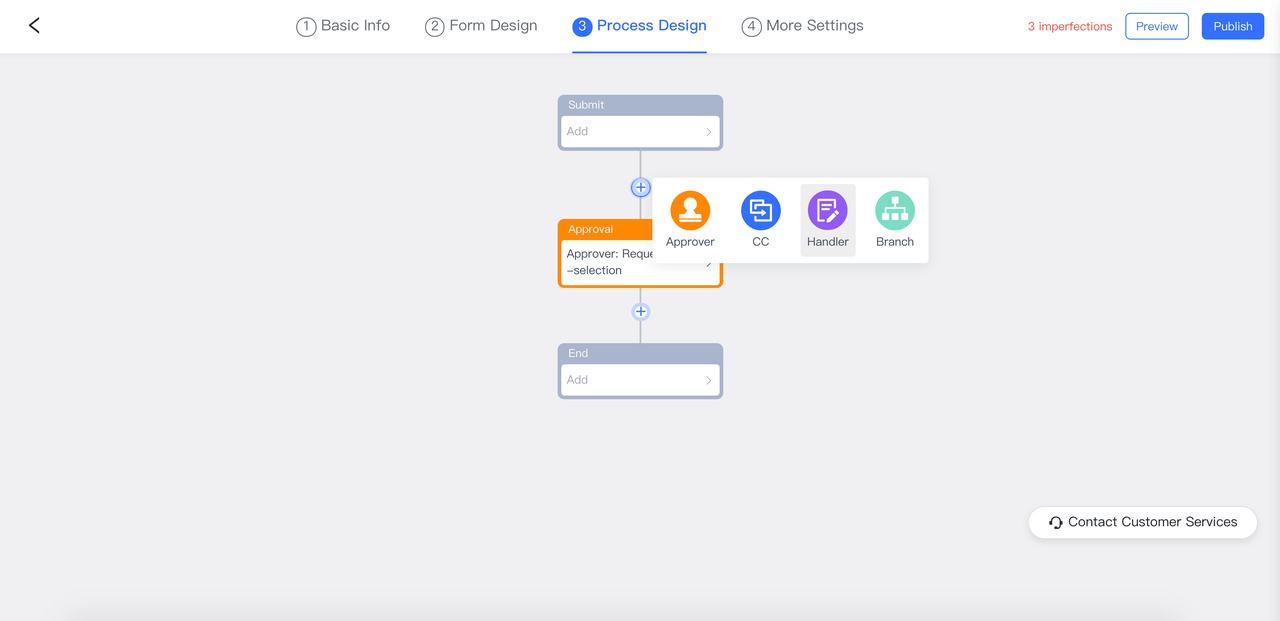Image resolution: width=1280 pixels, height=621 pixels.
Task: Open the Approver selection text in Approval node
Action: 606,262
